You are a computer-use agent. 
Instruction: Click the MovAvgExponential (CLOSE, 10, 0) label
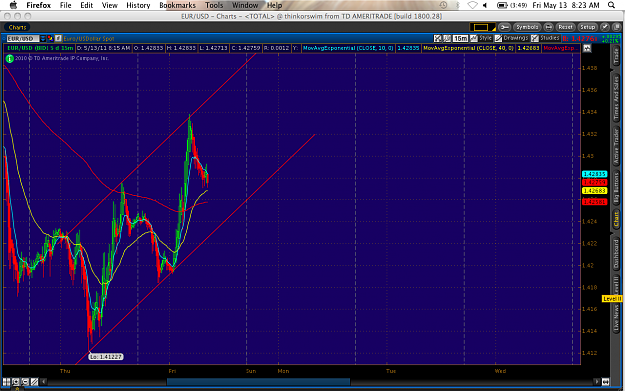tap(348, 48)
